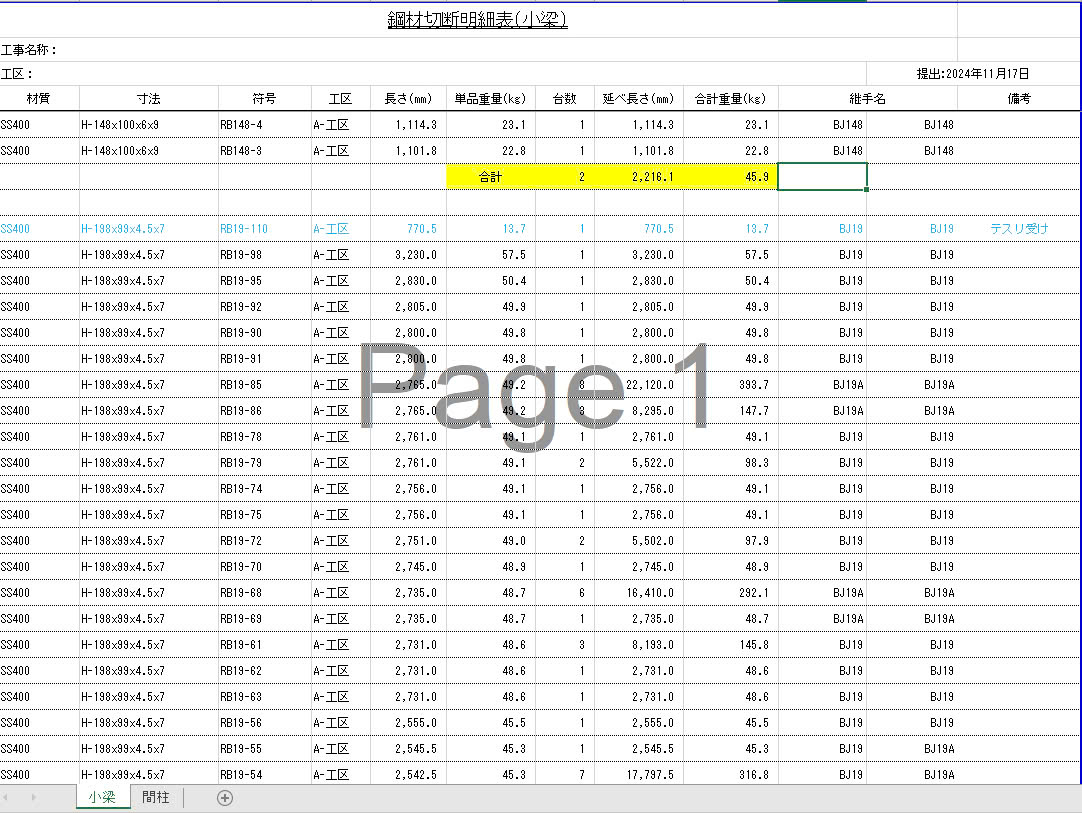Select the 小梁 sheet tab

102,797
